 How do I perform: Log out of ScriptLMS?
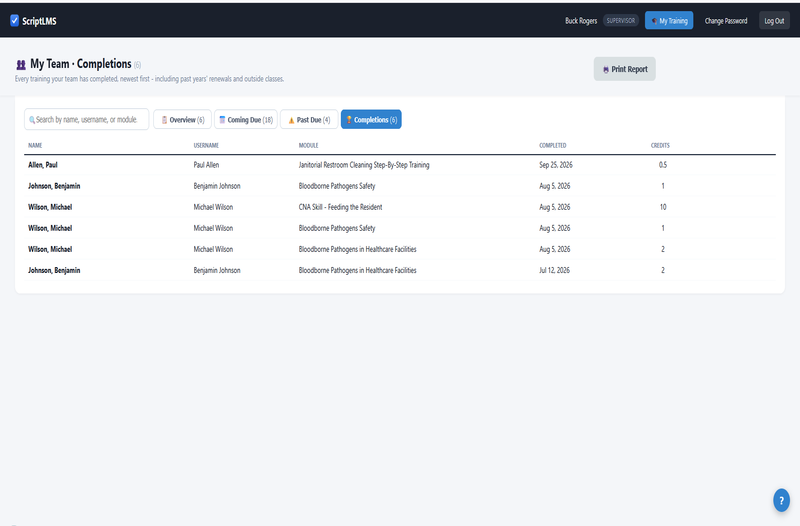[x=774, y=20]
